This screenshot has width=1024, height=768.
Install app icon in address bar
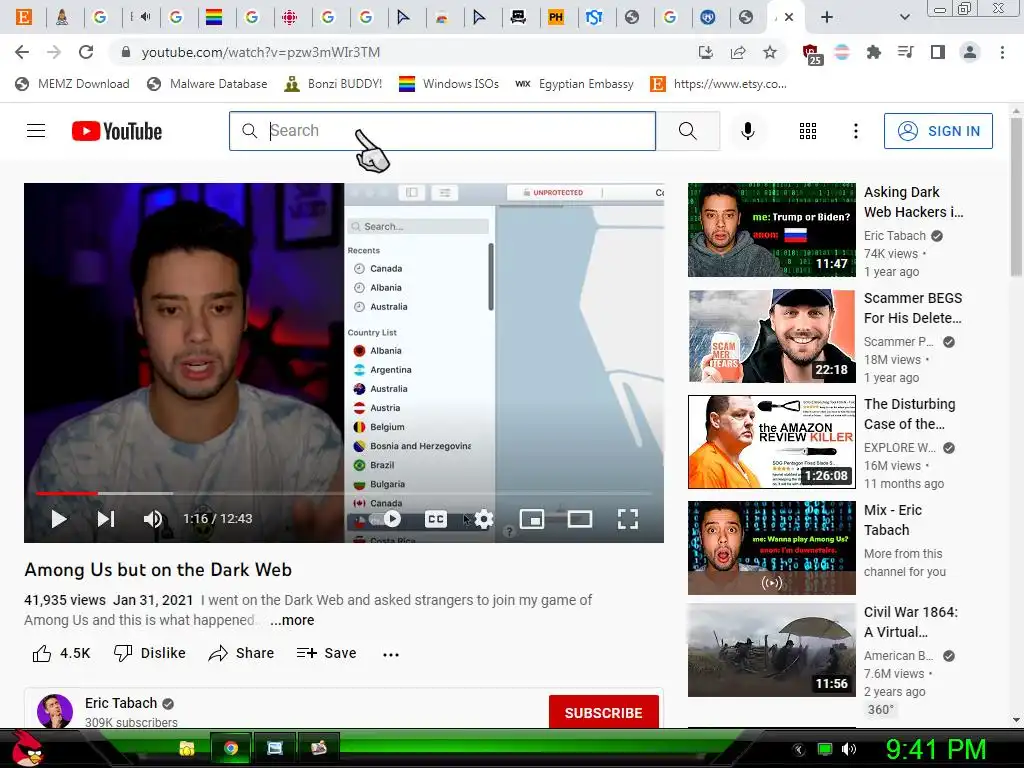pyautogui.click(x=705, y=52)
